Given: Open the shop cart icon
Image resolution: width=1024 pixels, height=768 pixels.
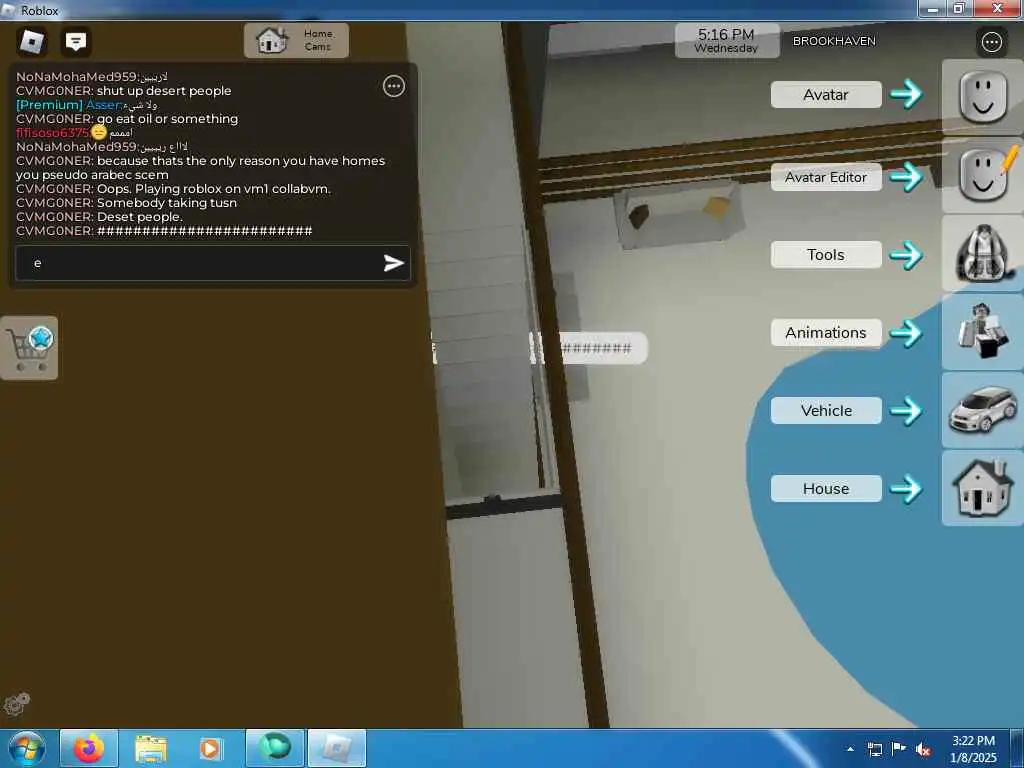Looking at the screenshot, I should pyautogui.click(x=29, y=347).
